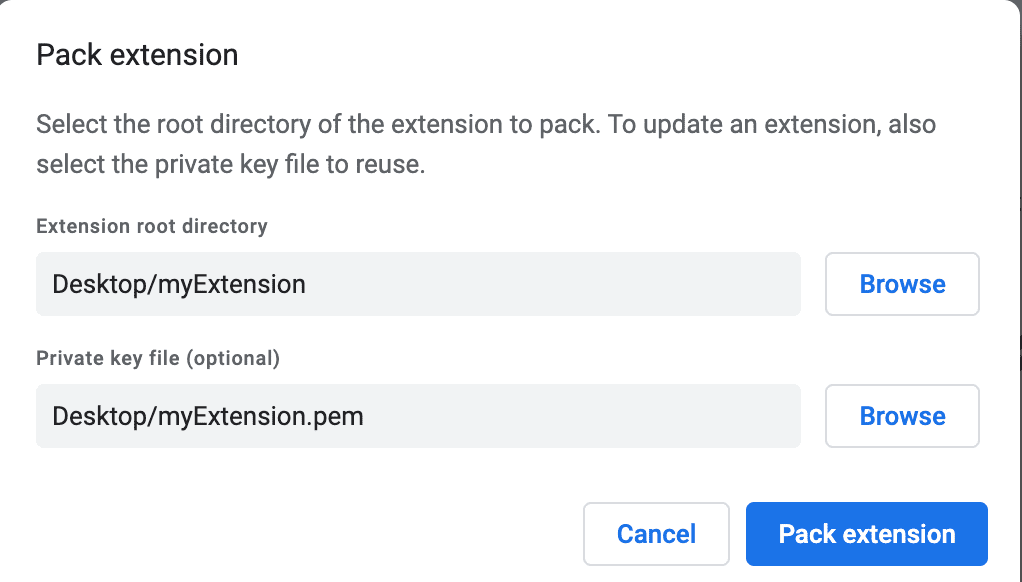Click Browse next to Extension root directory
The height and width of the screenshot is (582, 1022).
(901, 284)
